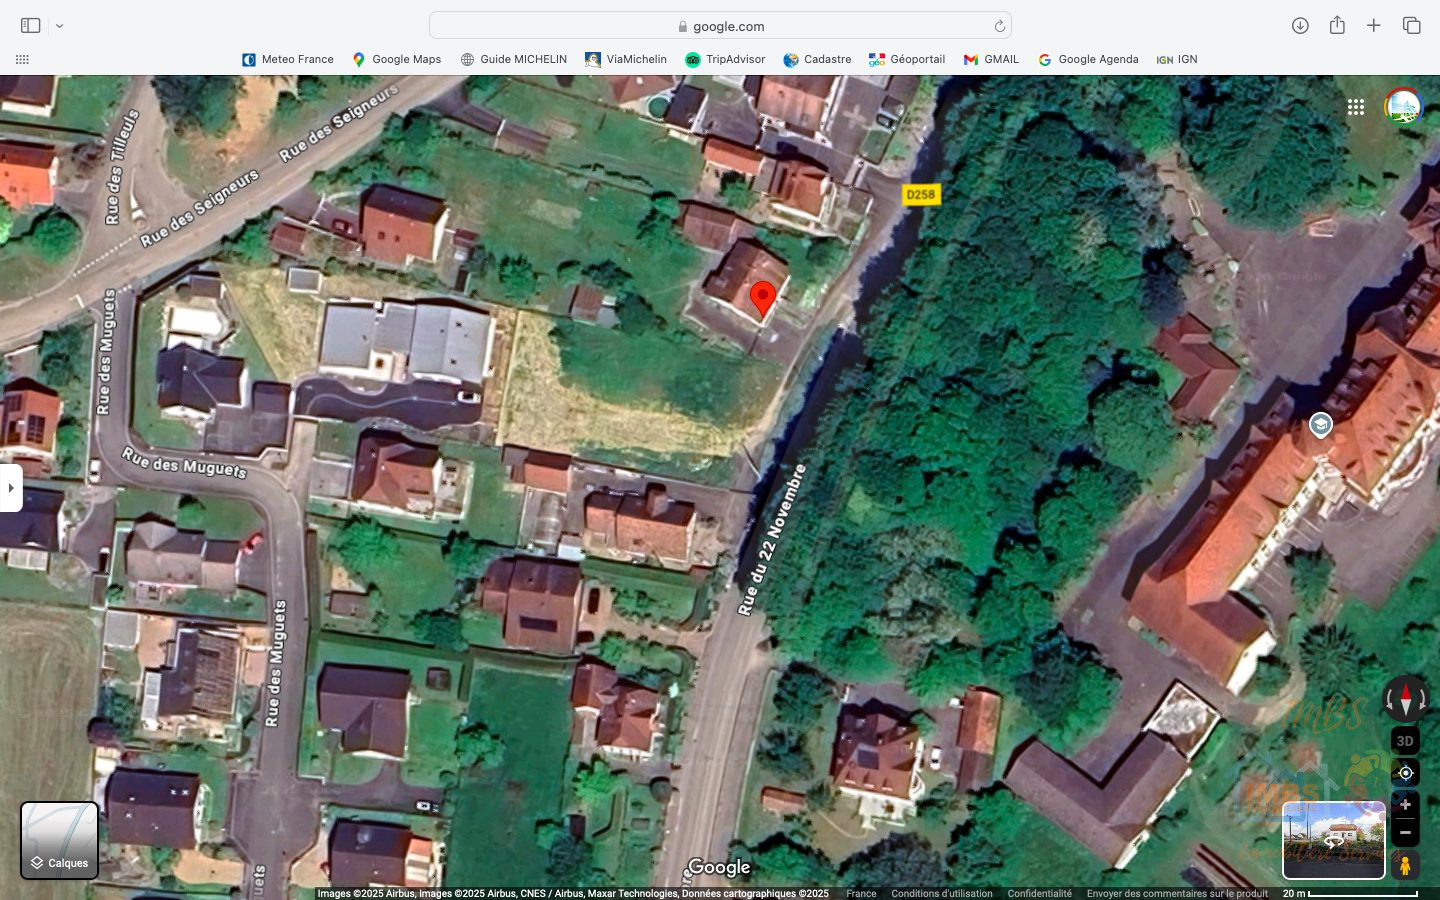Open the Conditions d'utilisation link
Image resolution: width=1440 pixels, height=900 pixels.
[941, 893]
